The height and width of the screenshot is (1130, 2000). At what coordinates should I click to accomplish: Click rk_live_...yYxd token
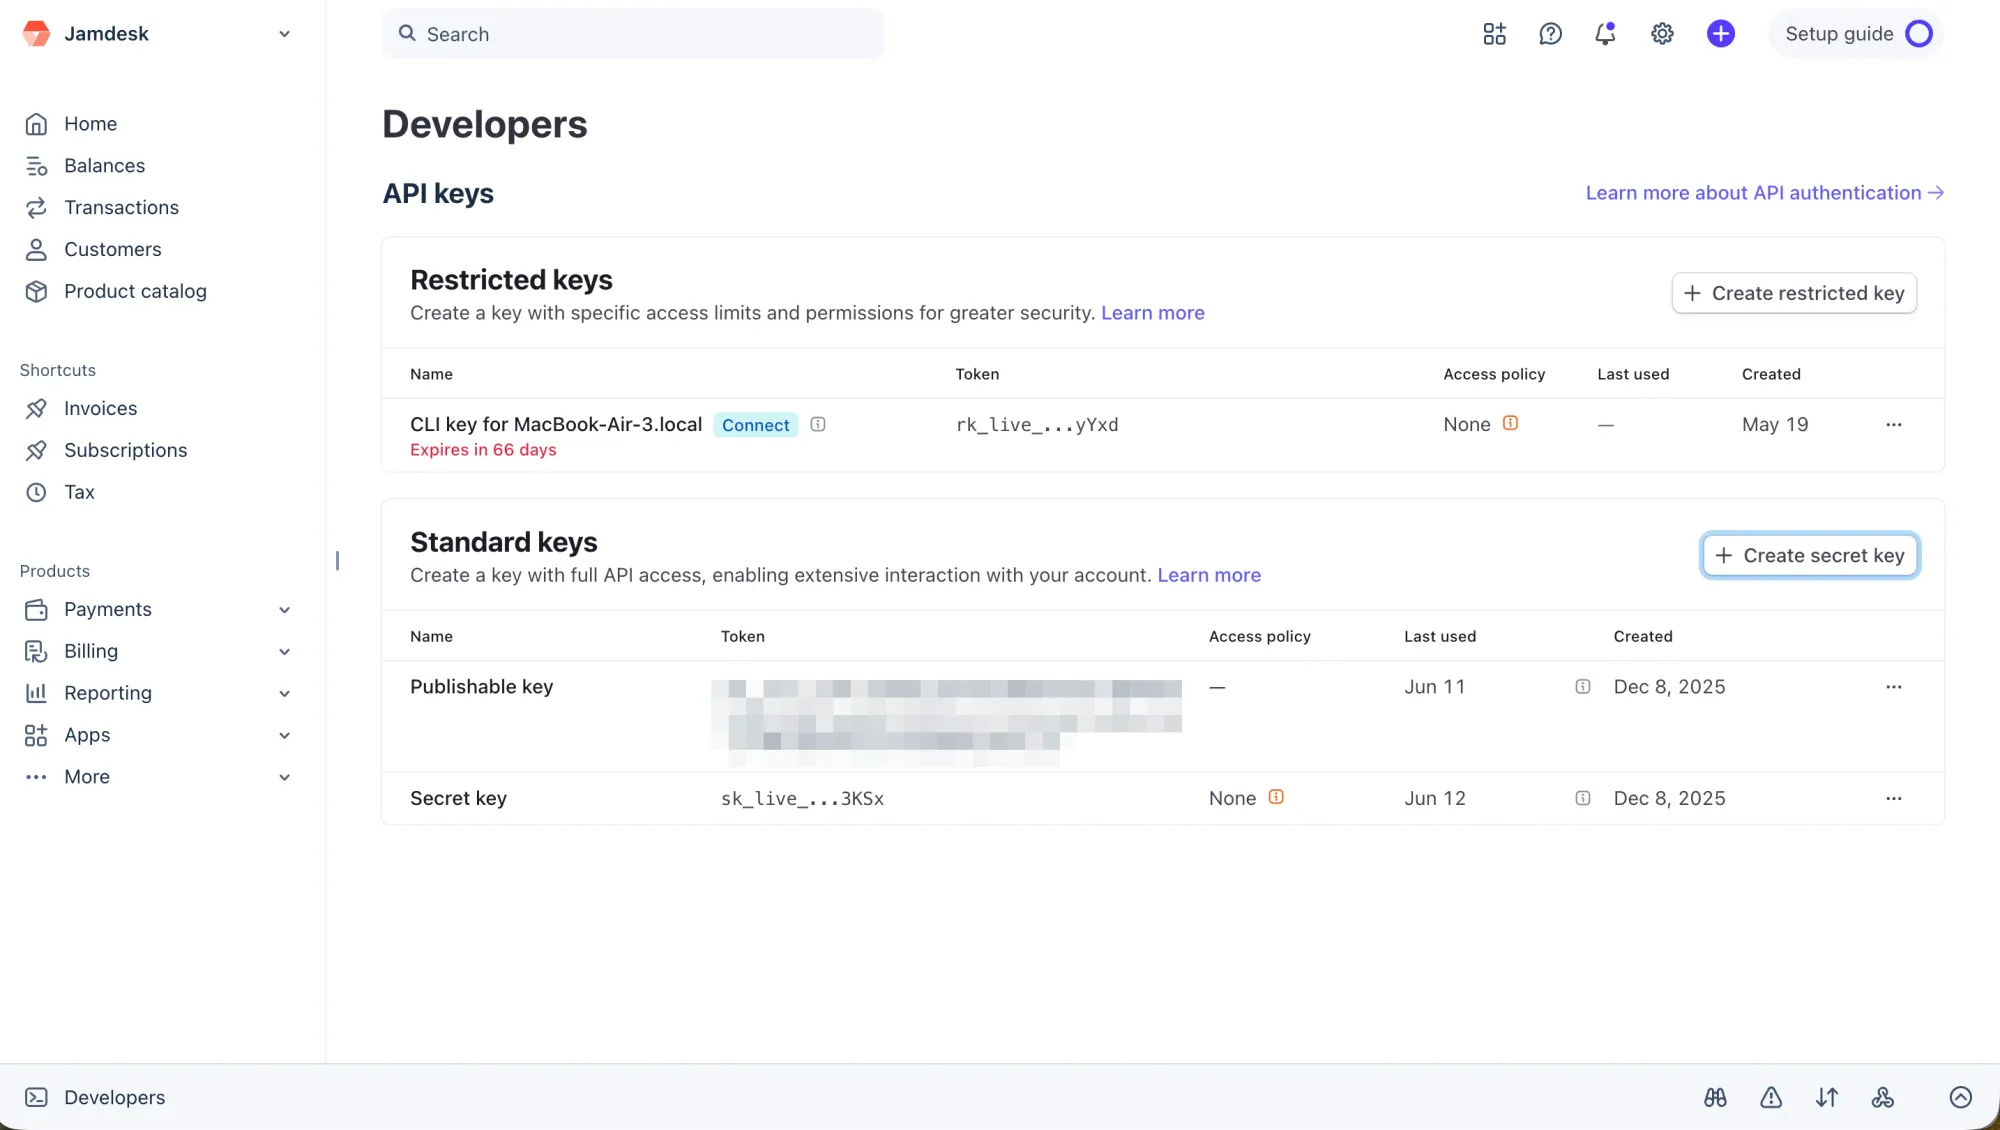coord(1036,425)
